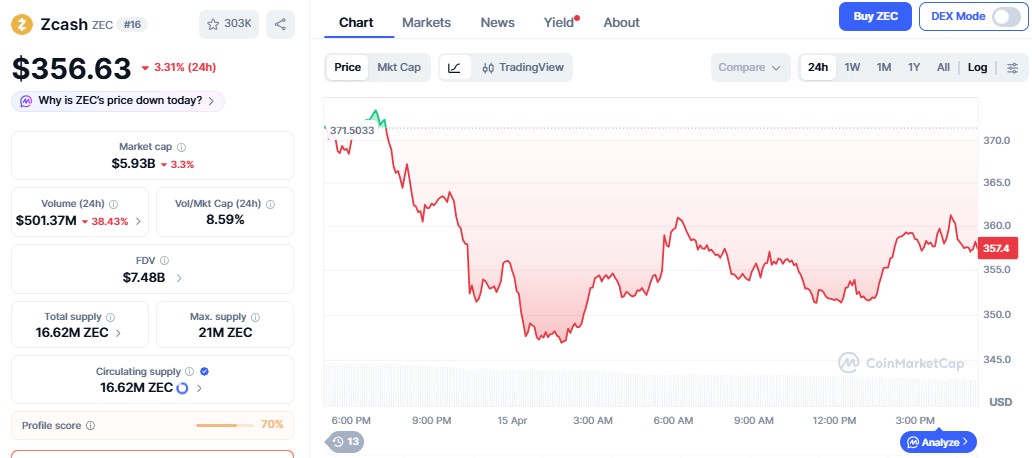The height and width of the screenshot is (458, 1032).
Task: Toggle DEX Mode switch
Action: click(x=1006, y=16)
